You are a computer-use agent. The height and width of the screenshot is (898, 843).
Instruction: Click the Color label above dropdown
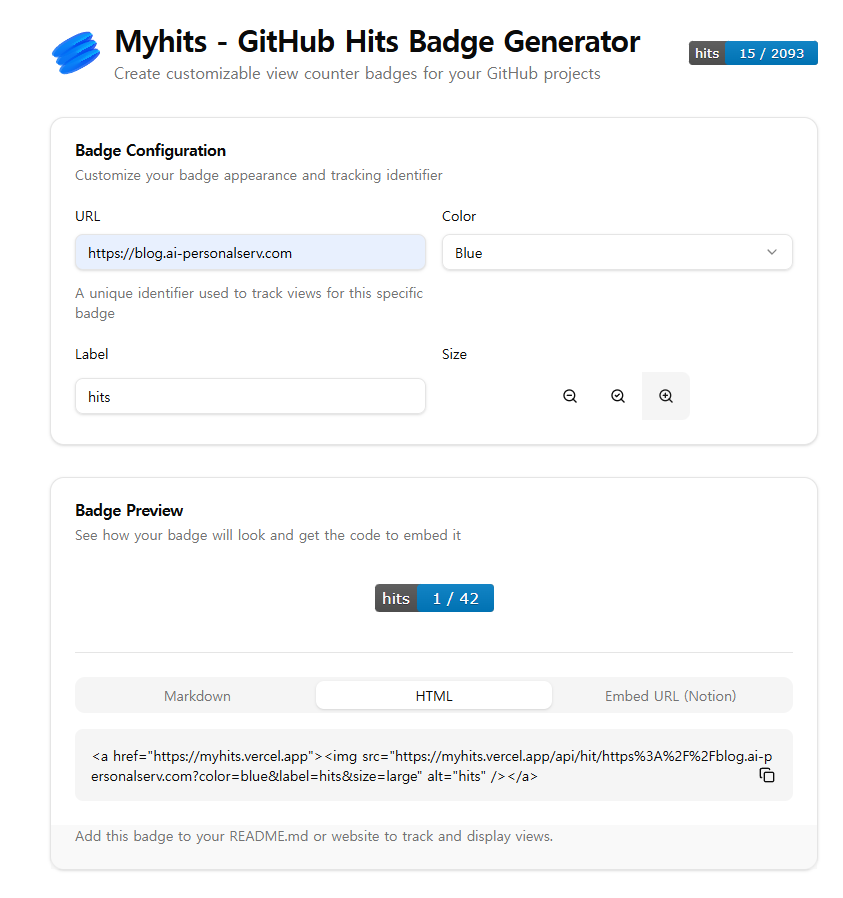pyautogui.click(x=459, y=216)
